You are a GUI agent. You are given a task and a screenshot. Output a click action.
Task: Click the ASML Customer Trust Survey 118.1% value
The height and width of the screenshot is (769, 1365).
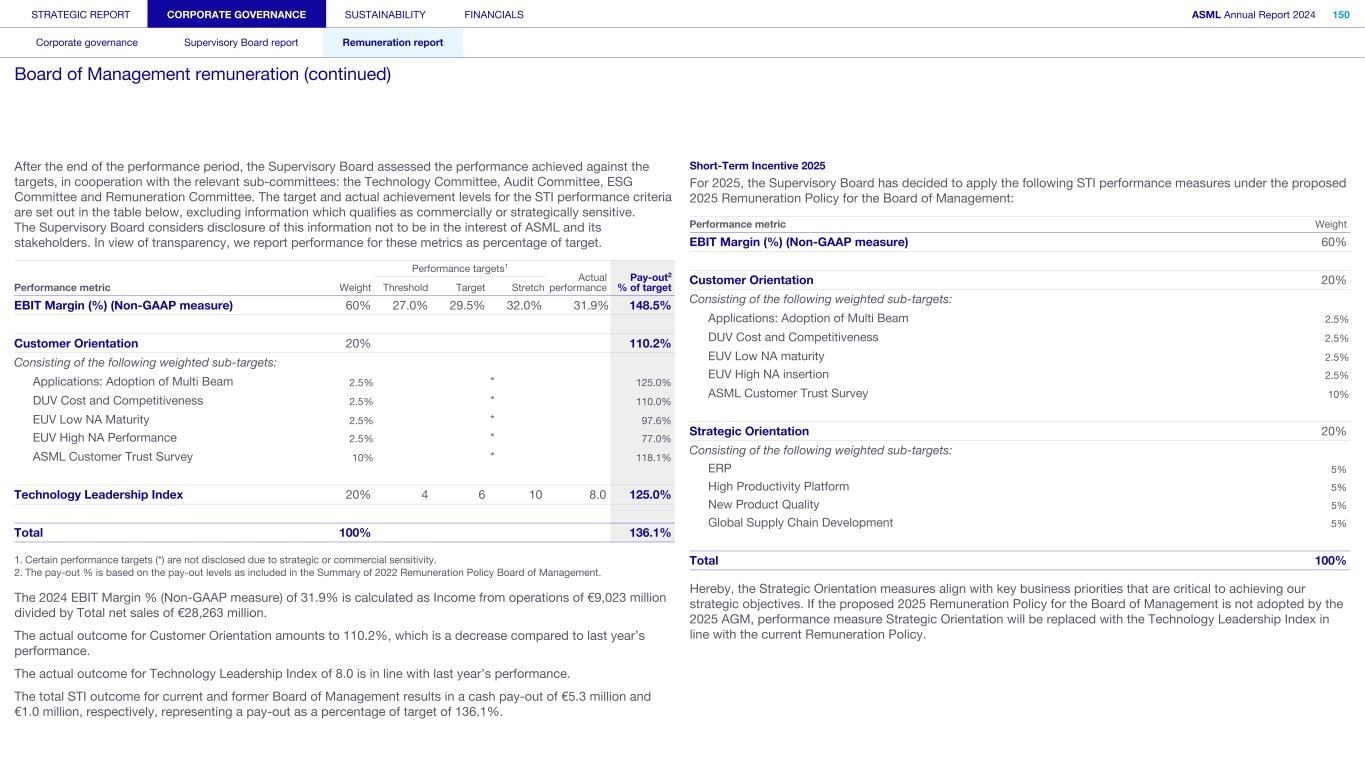(x=653, y=458)
